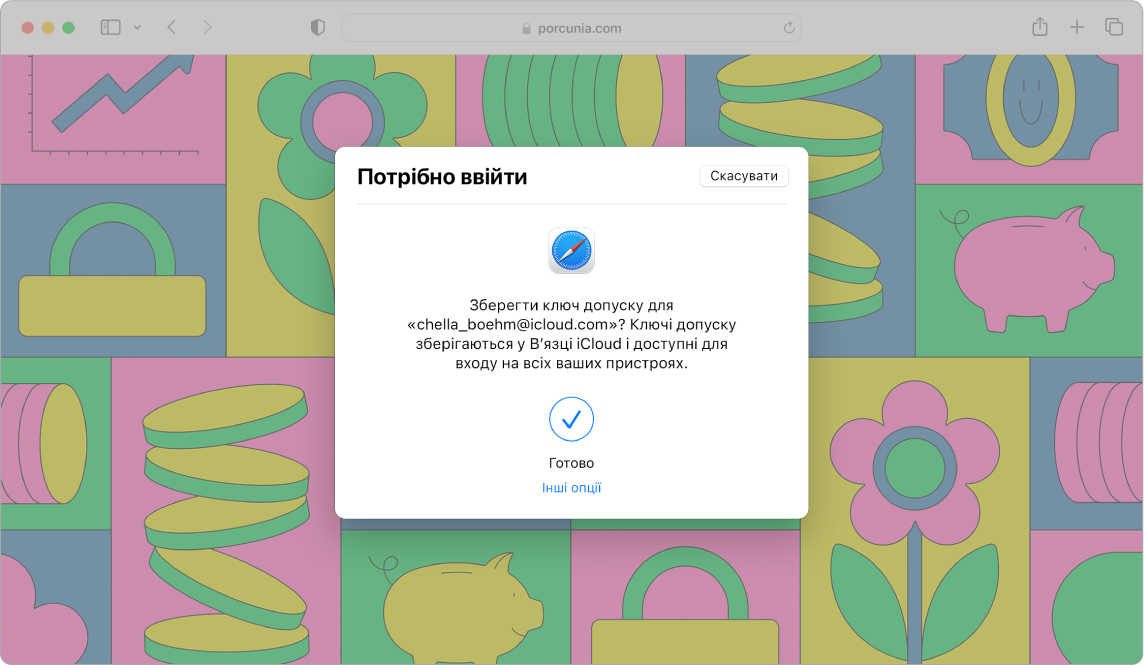Open a new tab with plus
The height and width of the screenshot is (668, 1144).
point(1077,28)
